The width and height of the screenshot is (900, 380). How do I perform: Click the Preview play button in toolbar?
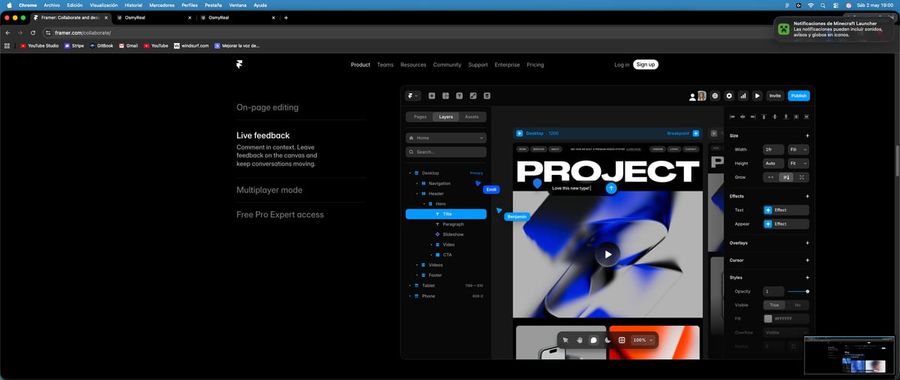pyautogui.click(x=757, y=96)
